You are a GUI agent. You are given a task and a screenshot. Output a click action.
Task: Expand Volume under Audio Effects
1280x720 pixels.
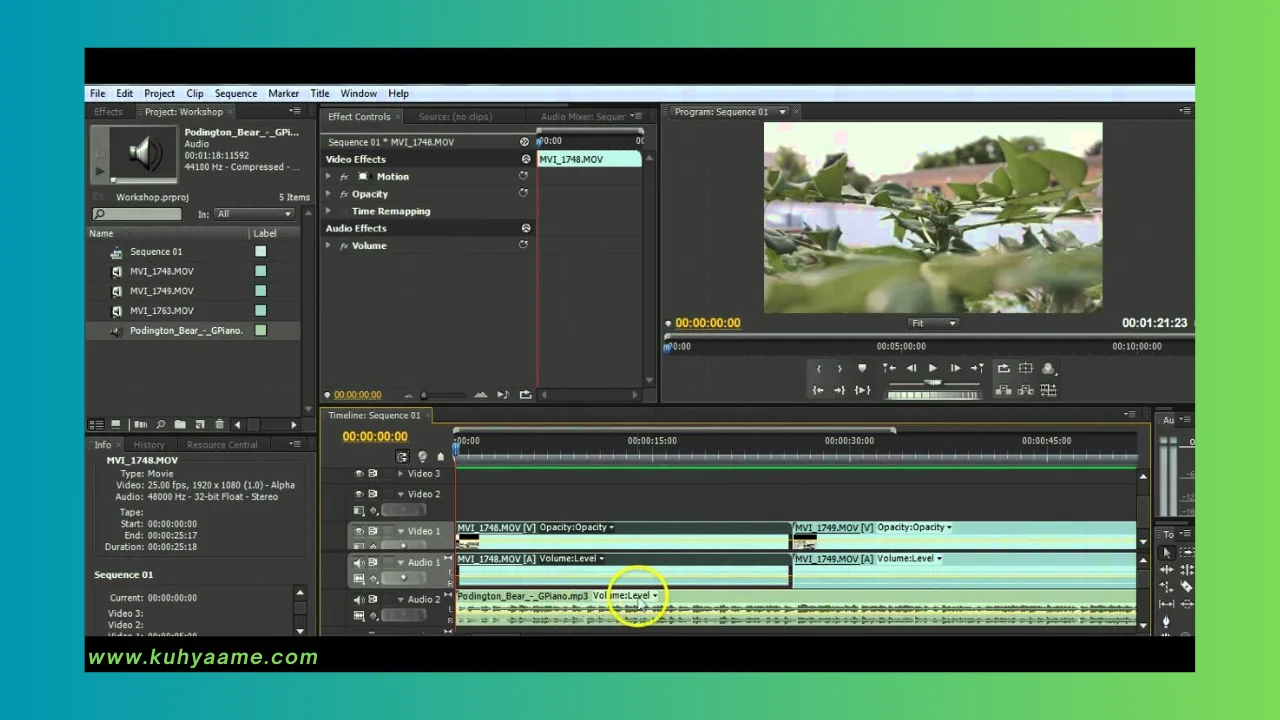pyautogui.click(x=328, y=246)
